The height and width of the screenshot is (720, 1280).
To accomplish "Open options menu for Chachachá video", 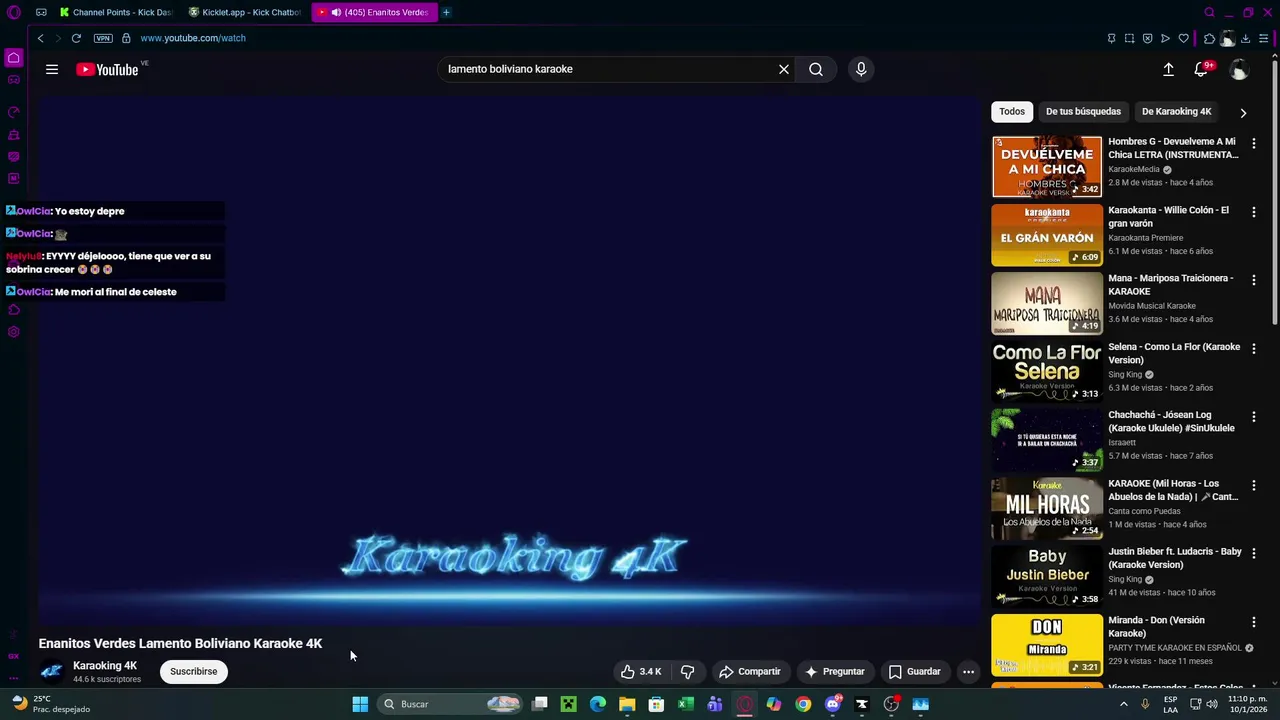I will pos(1254,416).
